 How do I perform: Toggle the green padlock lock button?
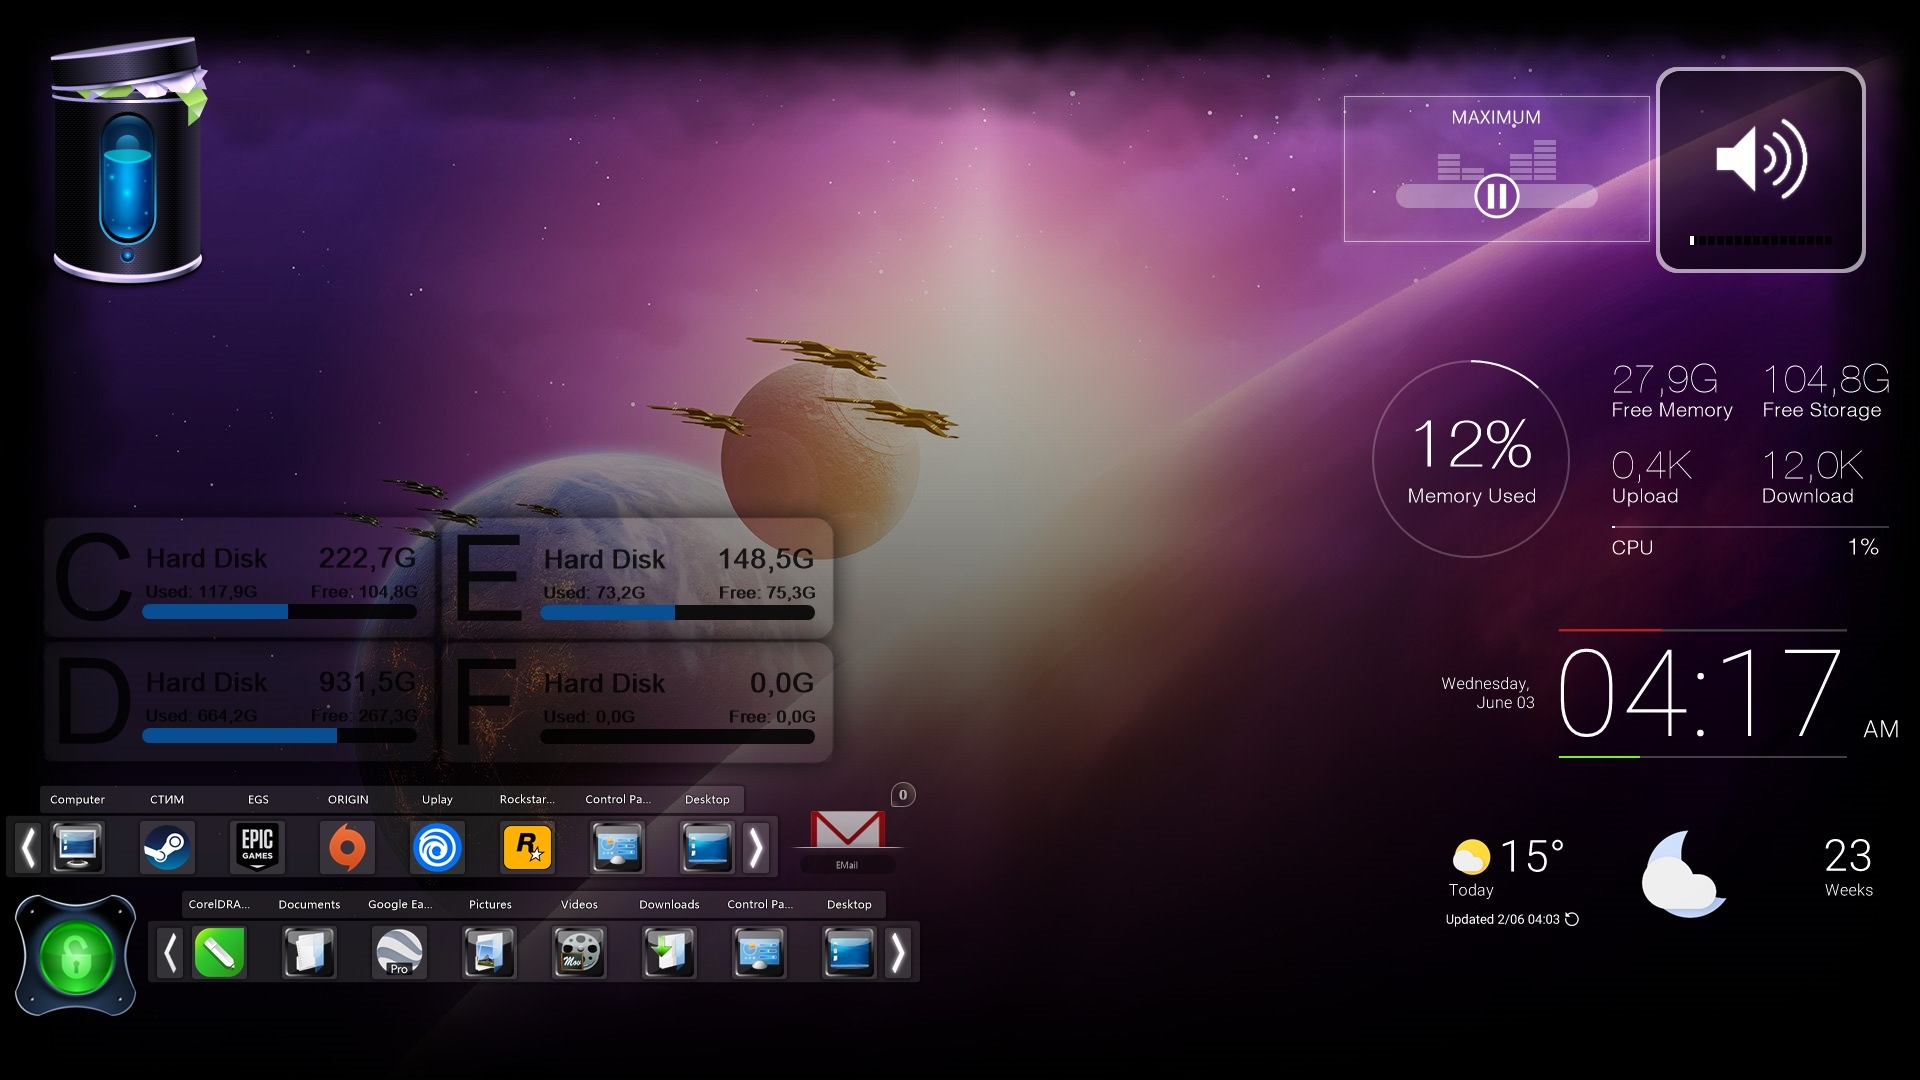pos(76,956)
